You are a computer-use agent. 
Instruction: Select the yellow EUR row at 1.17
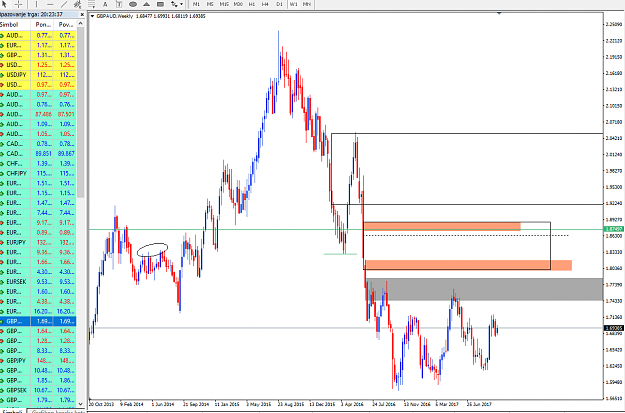[x=38, y=45]
